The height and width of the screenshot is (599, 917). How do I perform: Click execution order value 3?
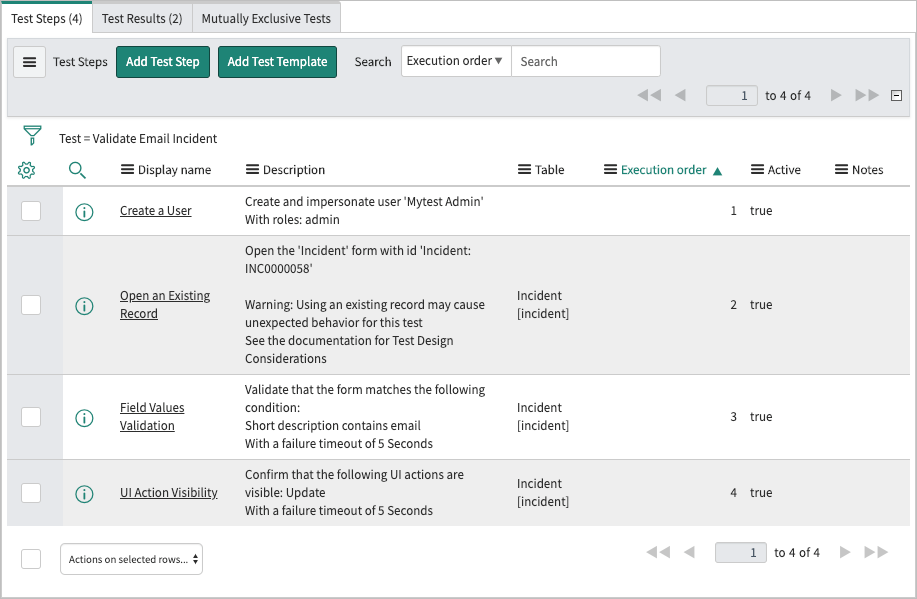pos(733,416)
